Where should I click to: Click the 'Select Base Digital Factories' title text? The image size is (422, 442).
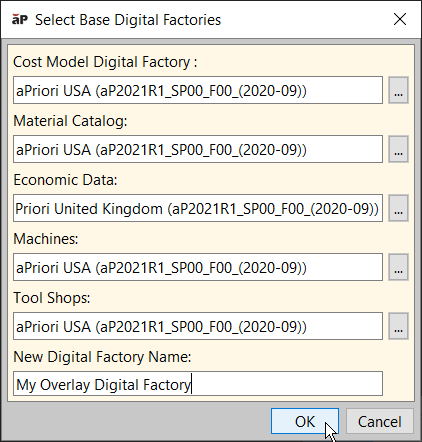[128, 20]
